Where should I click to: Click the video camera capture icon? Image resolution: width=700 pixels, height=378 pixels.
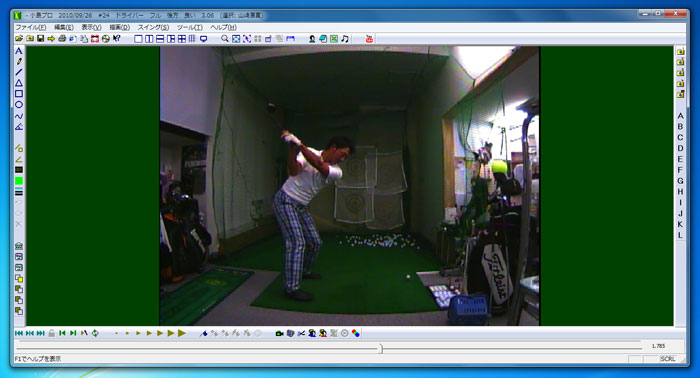click(279, 333)
